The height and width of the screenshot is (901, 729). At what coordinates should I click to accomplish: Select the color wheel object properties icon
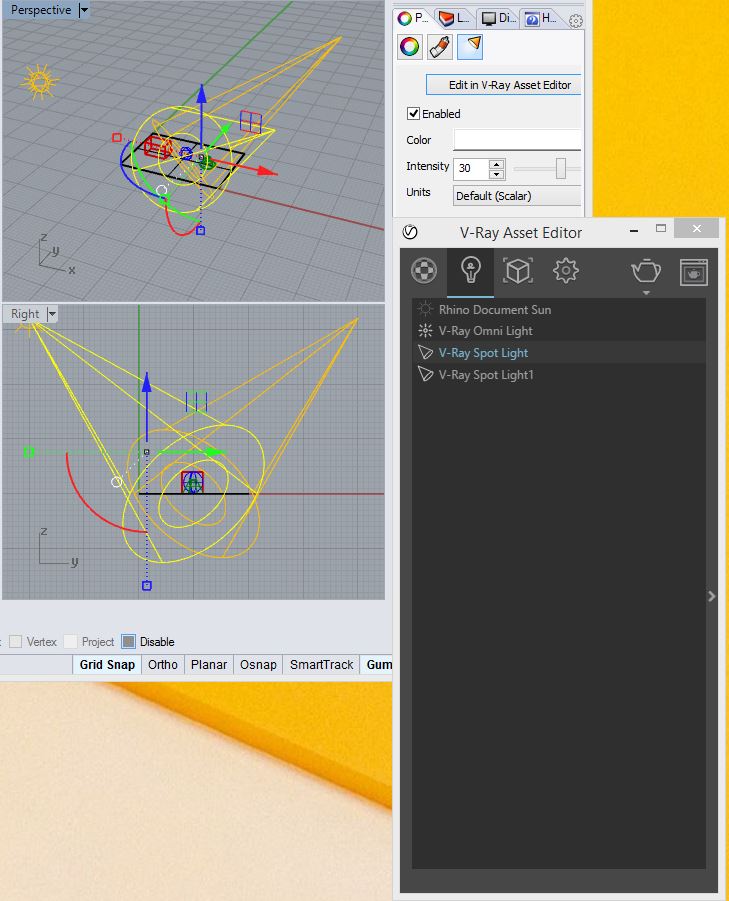click(410, 47)
